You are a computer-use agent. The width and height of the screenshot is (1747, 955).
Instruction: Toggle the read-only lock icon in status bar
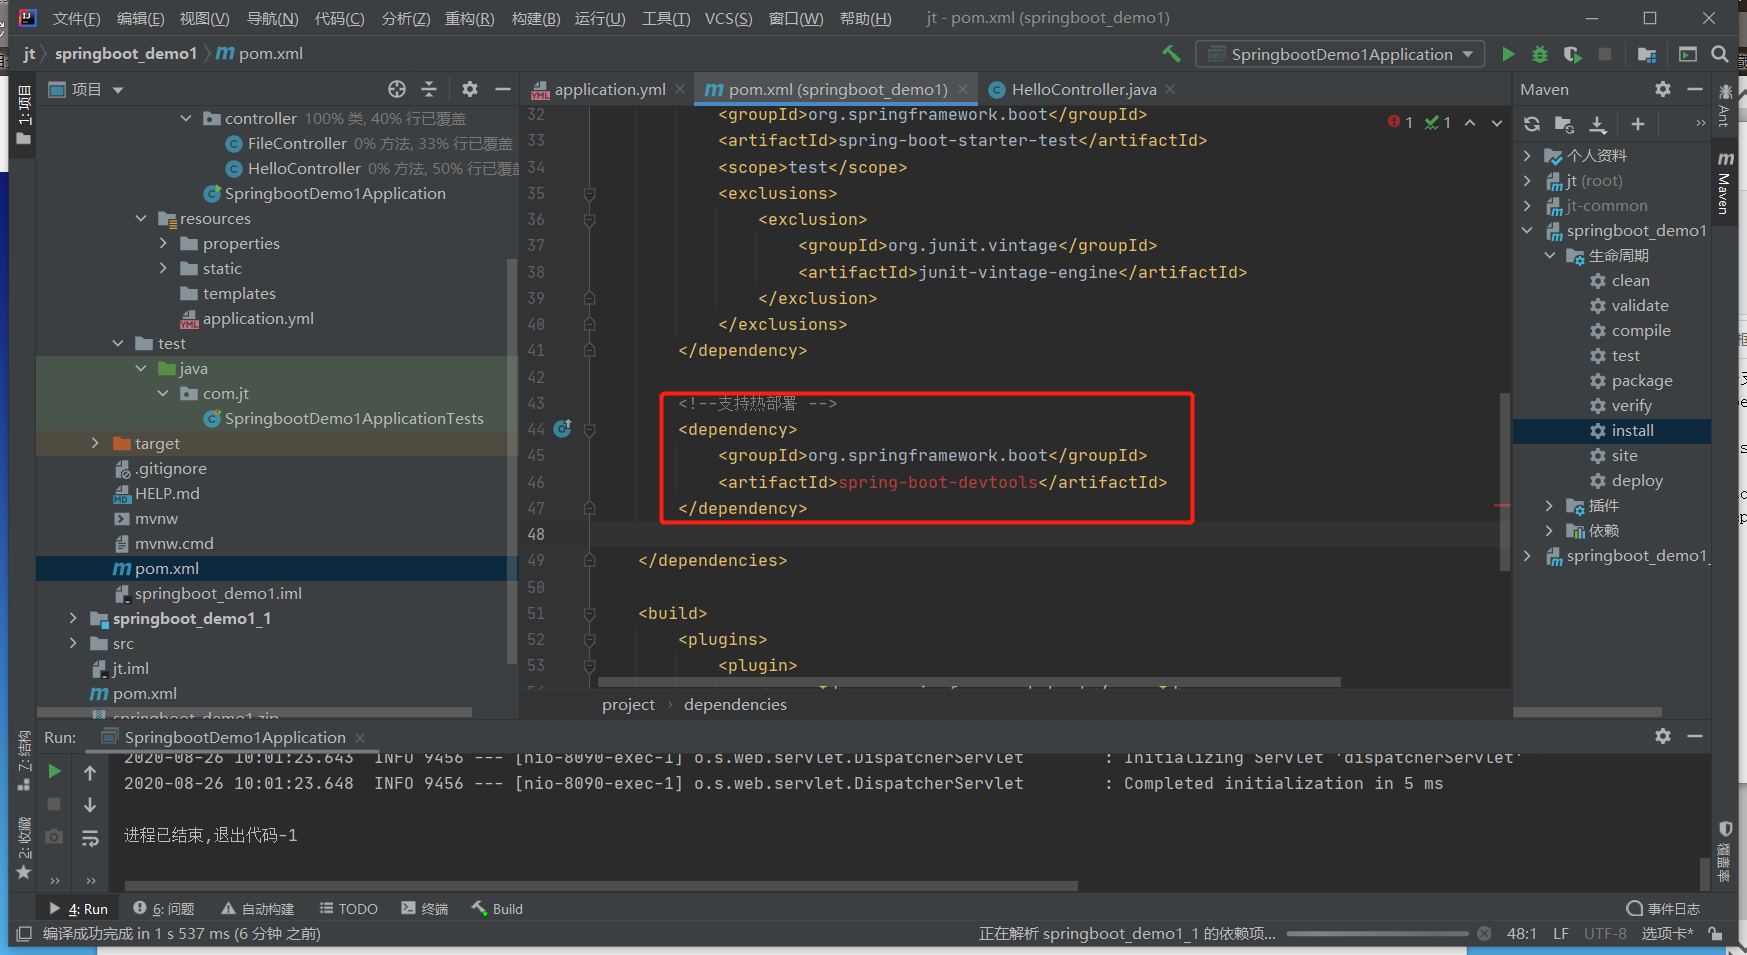point(1715,933)
